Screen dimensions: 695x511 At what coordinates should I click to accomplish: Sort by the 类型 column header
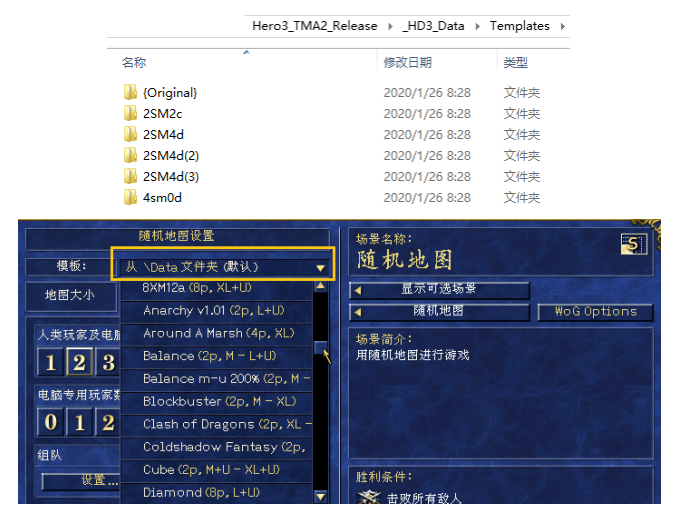click(515, 62)
